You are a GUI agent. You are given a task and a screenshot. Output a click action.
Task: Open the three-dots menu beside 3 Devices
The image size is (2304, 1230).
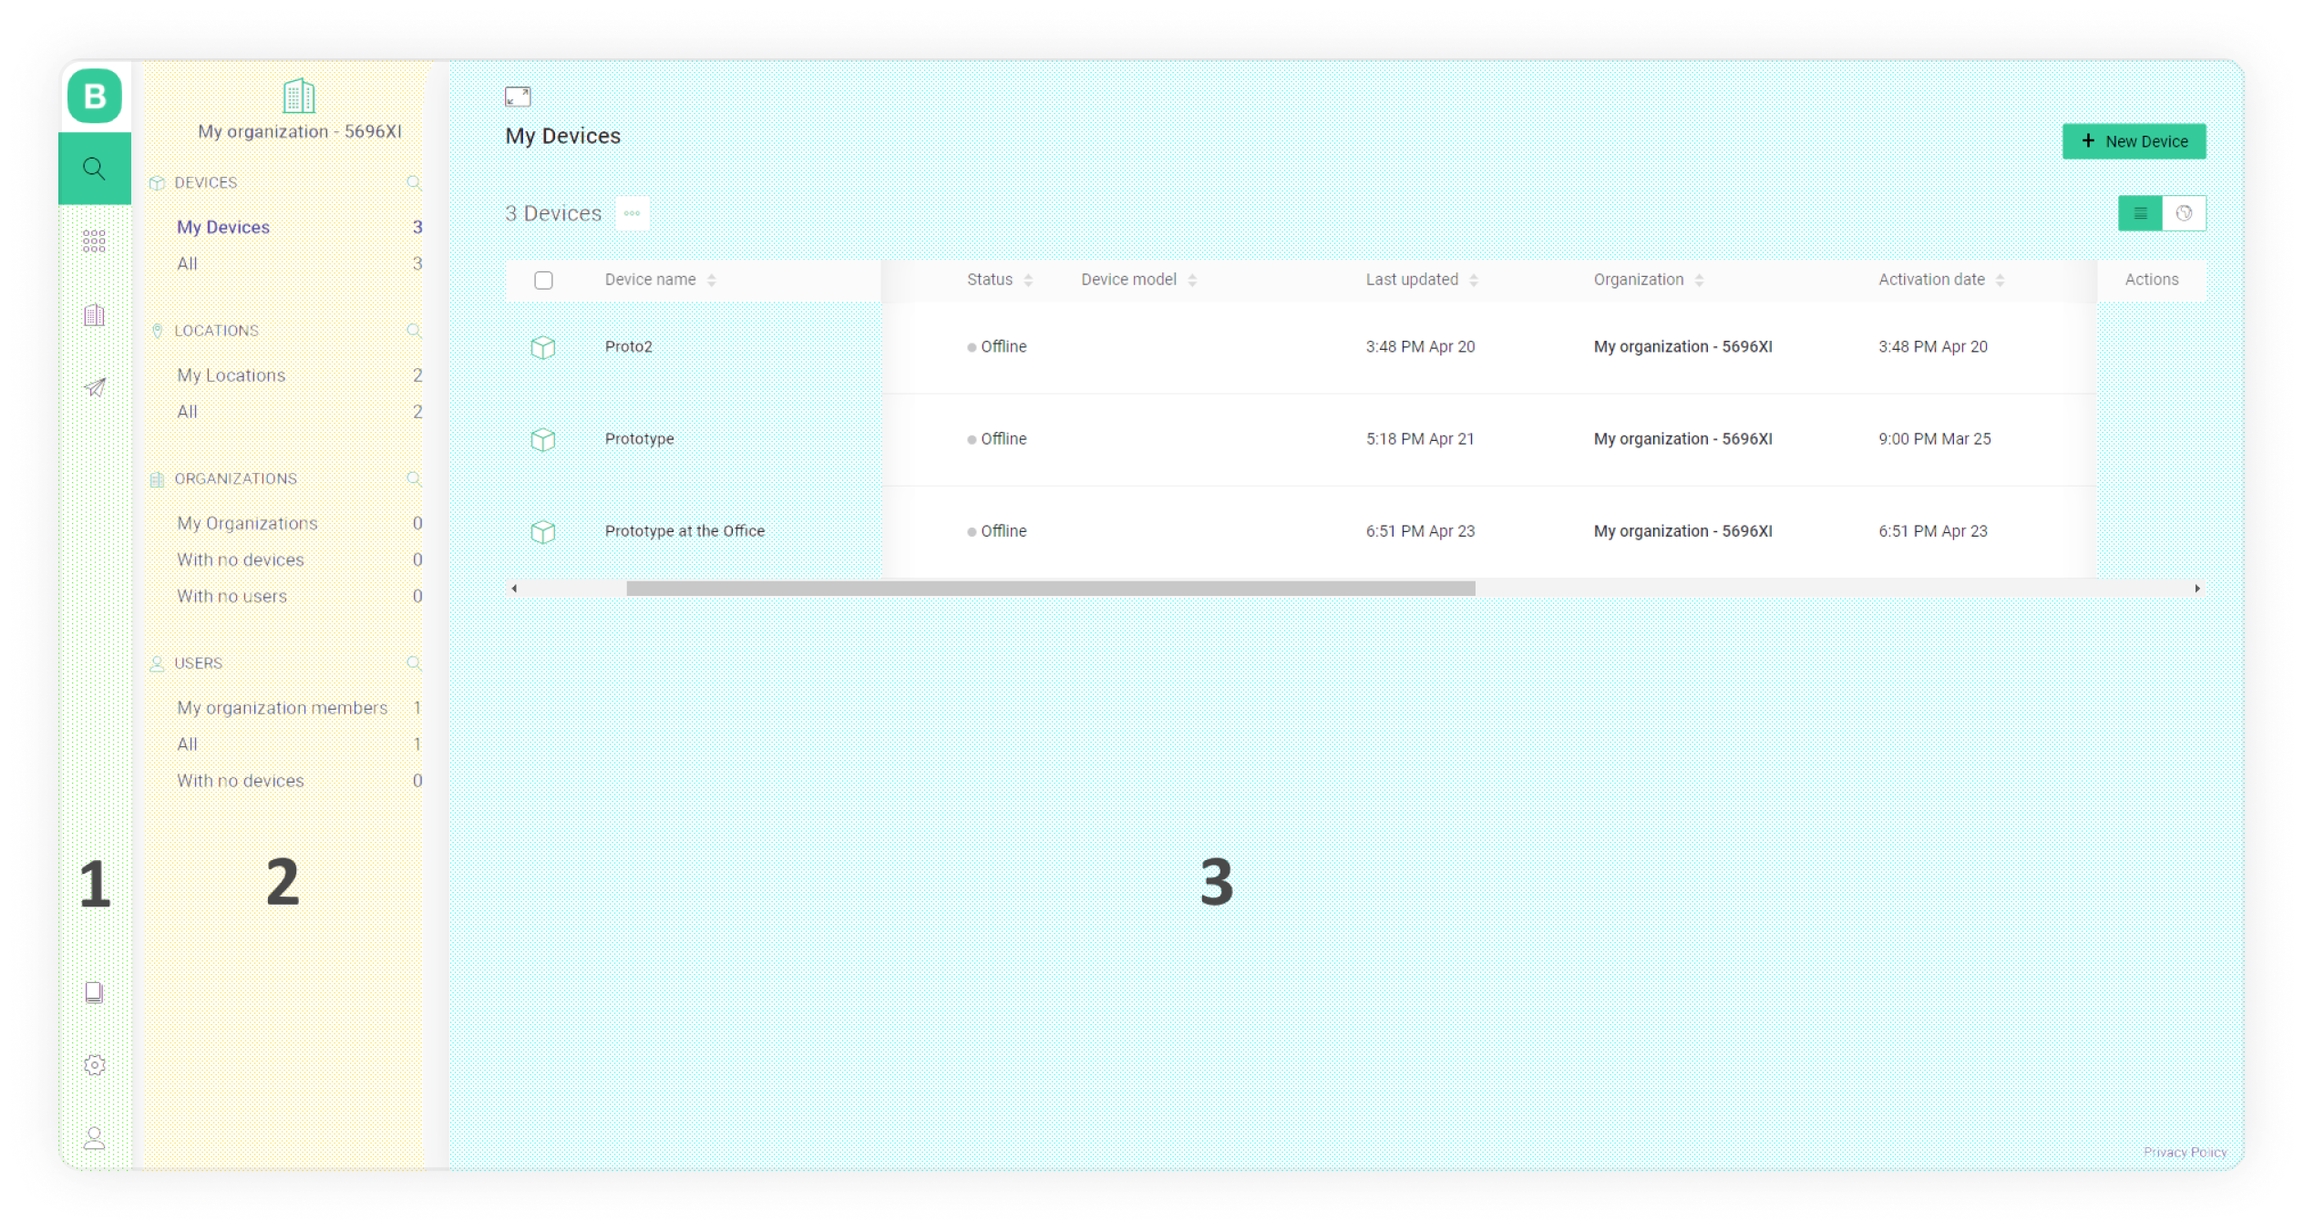pyautogui.click(x=632, y=213)
